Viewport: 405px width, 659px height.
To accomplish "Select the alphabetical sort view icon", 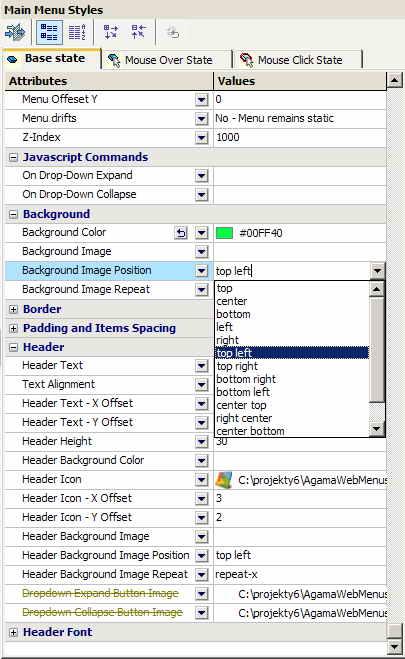I will 77,32.
